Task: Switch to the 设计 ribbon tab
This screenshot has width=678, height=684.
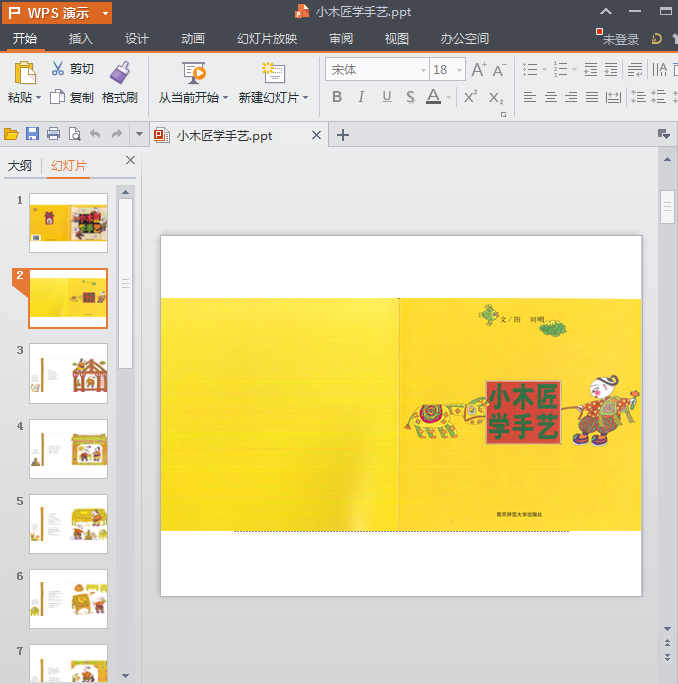Action: tap(137, 39)
